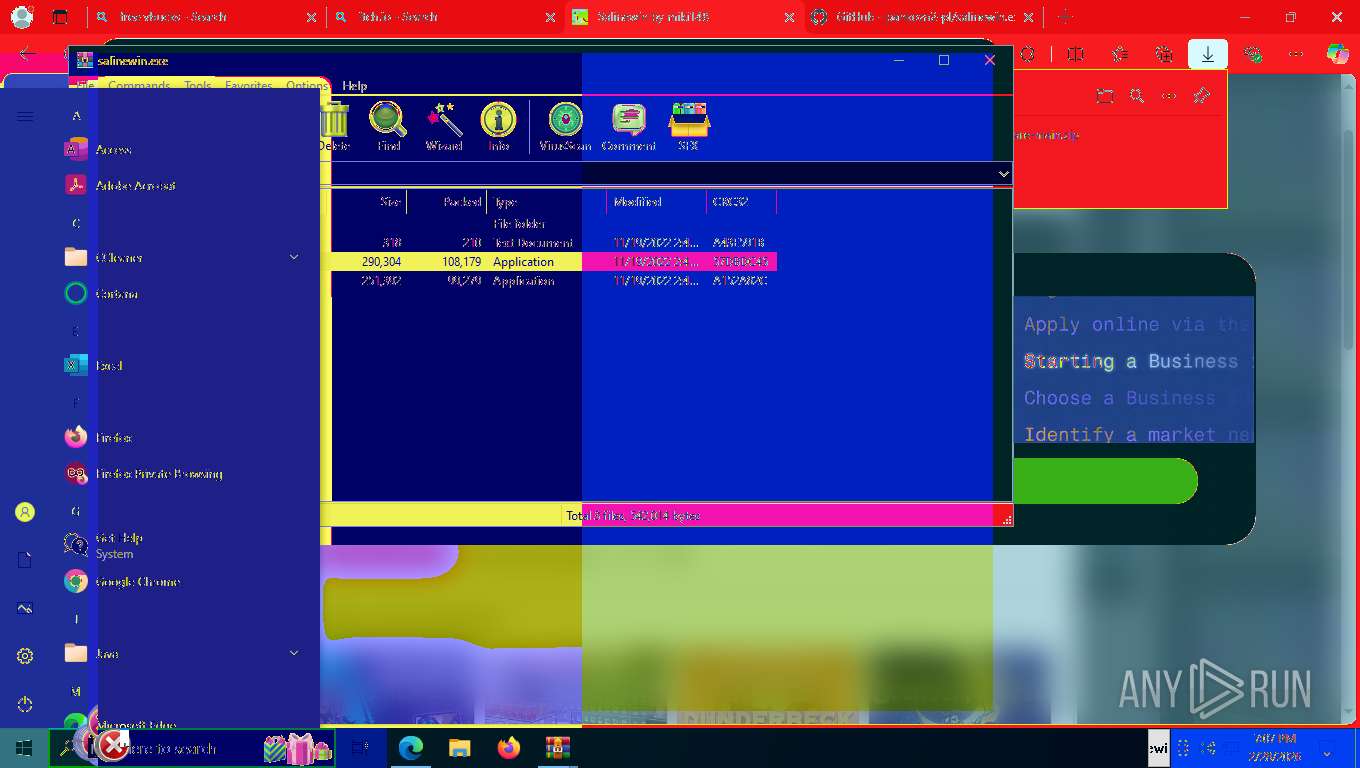Open Documents from the Start side rail
This screenshot has width=1360, height=768.
[25, 560]
